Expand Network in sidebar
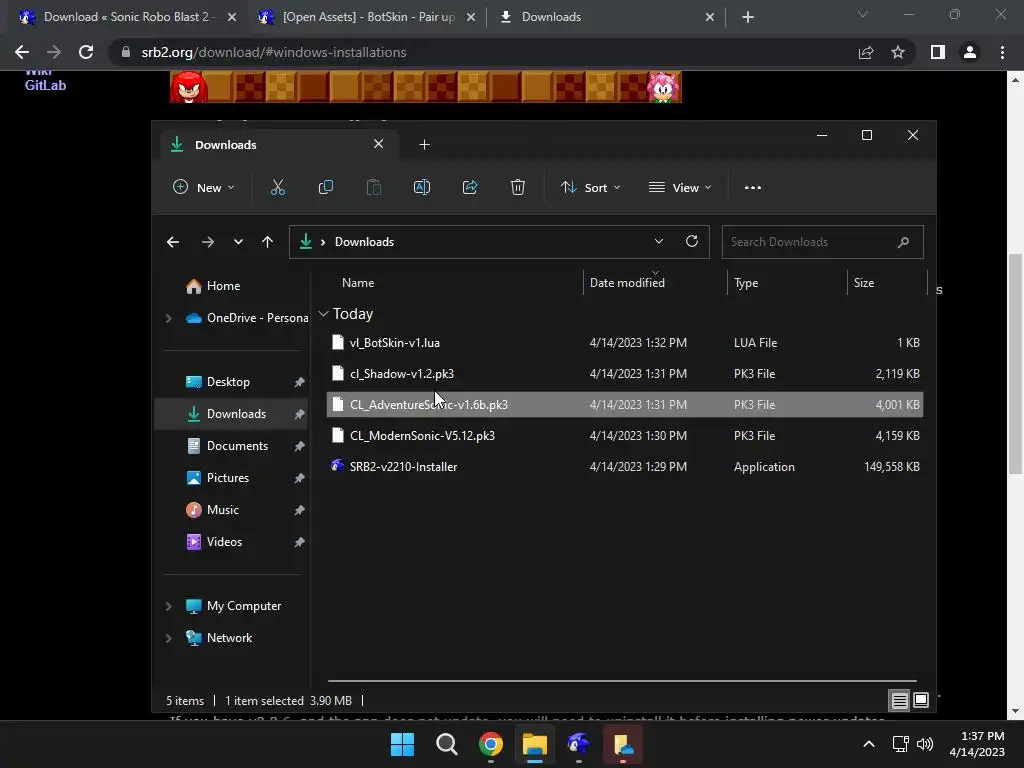Image resolution: width=1024 pixels, height=768 pixels. pyautogui.click(x=168, y=638)
